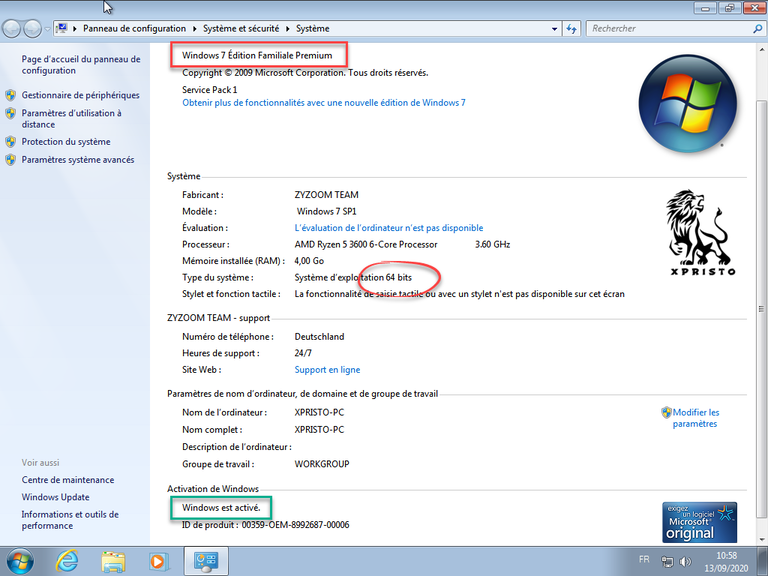768x576 pixels.
Task: Click in the 'Rechercher' search field
Action: click(x=669, y=28)
